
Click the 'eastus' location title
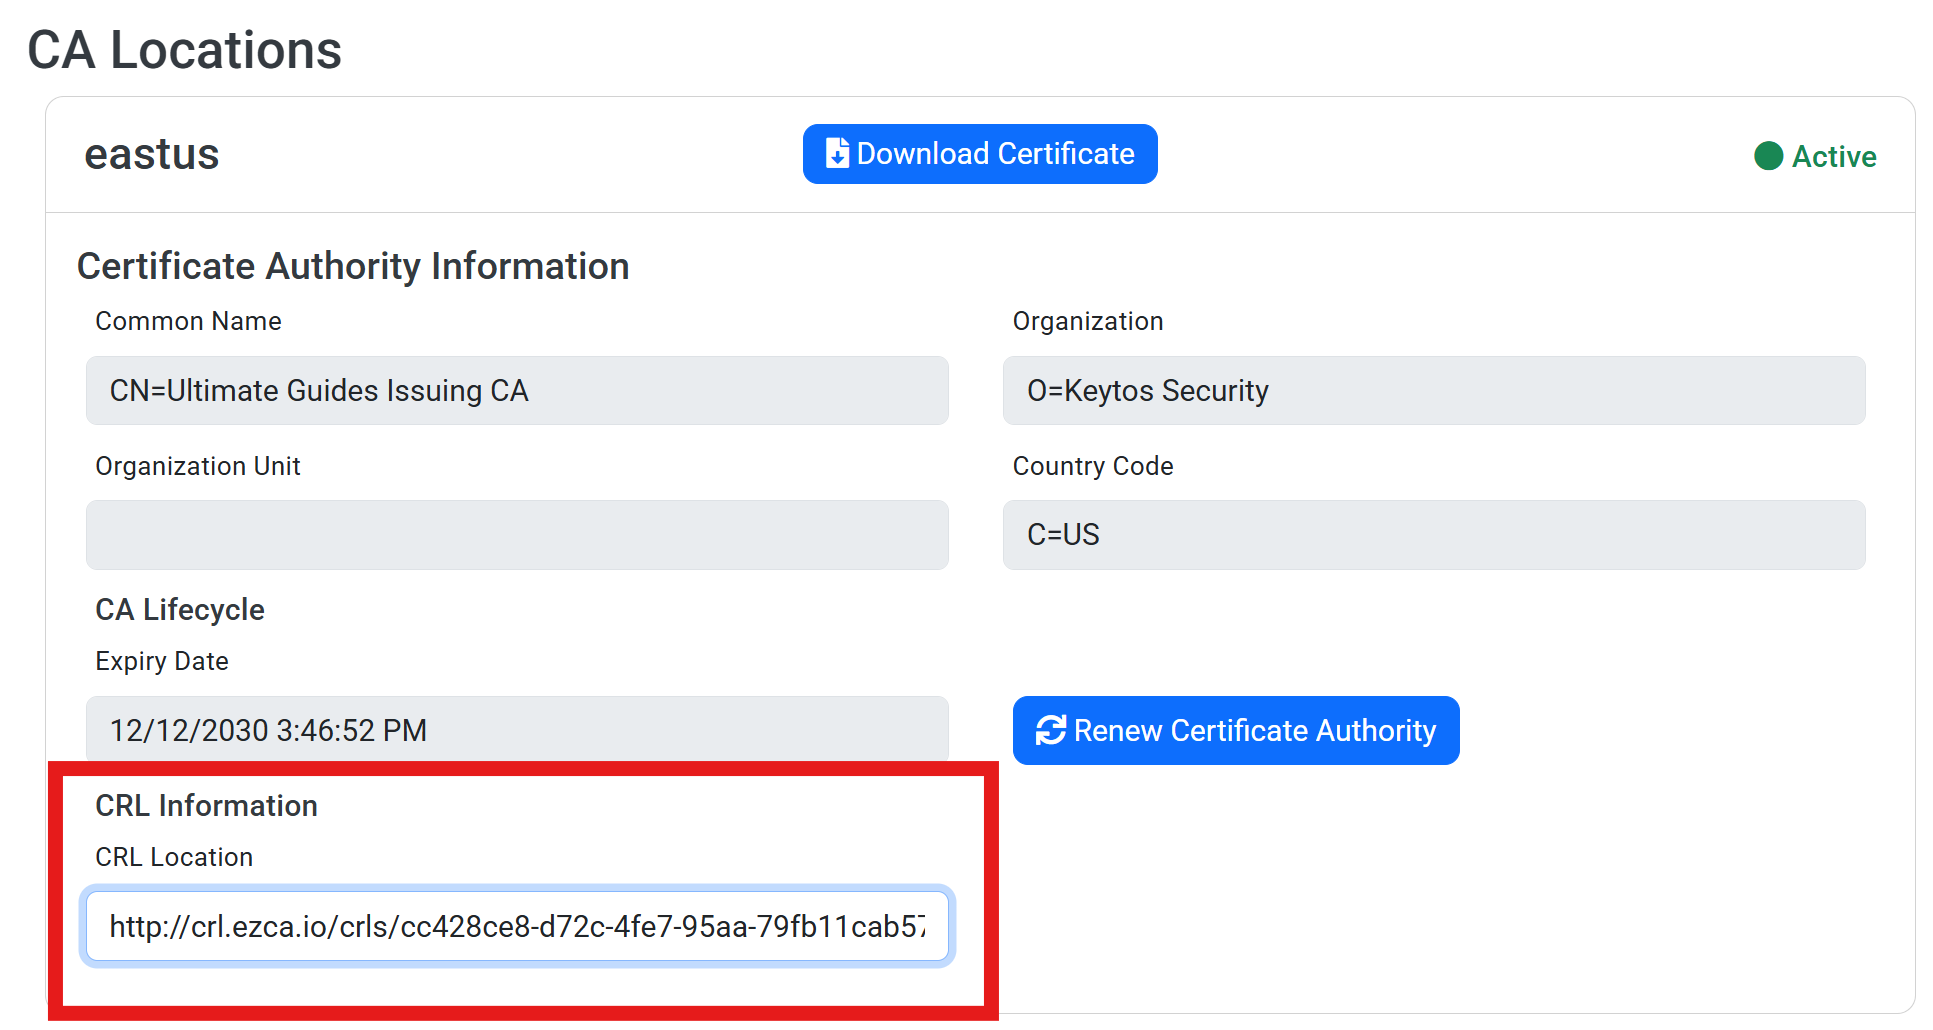coord(152,154)
